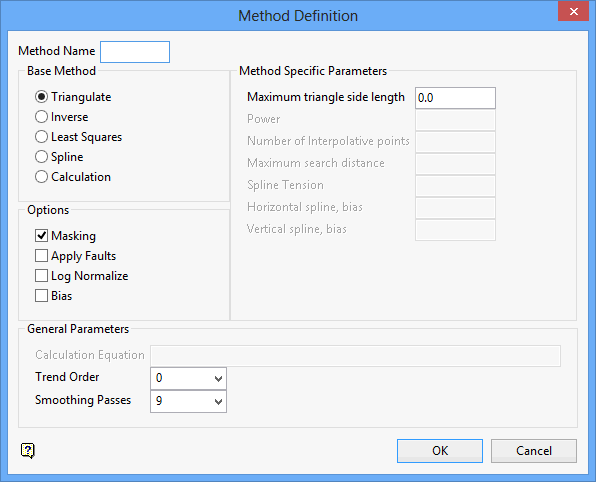Click the help question mark icon
Image resolution: width=596 pixels, height=482 pixels.
pos(27,451)
